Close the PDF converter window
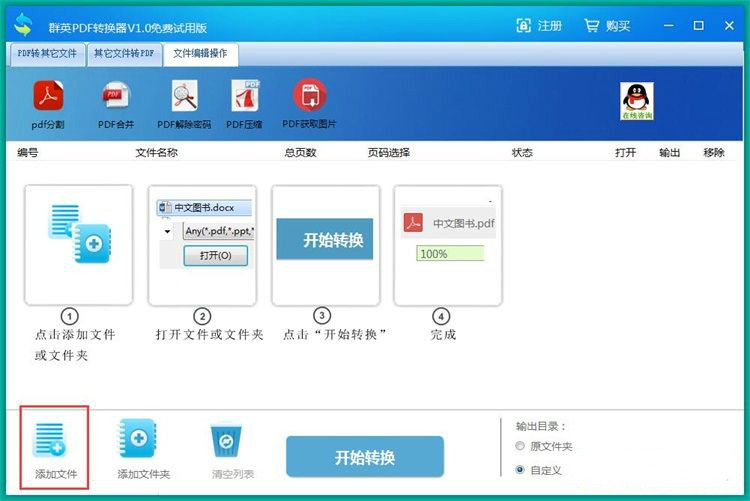The width and height of the screenshot is (750, 501). (x=729, y=25)
